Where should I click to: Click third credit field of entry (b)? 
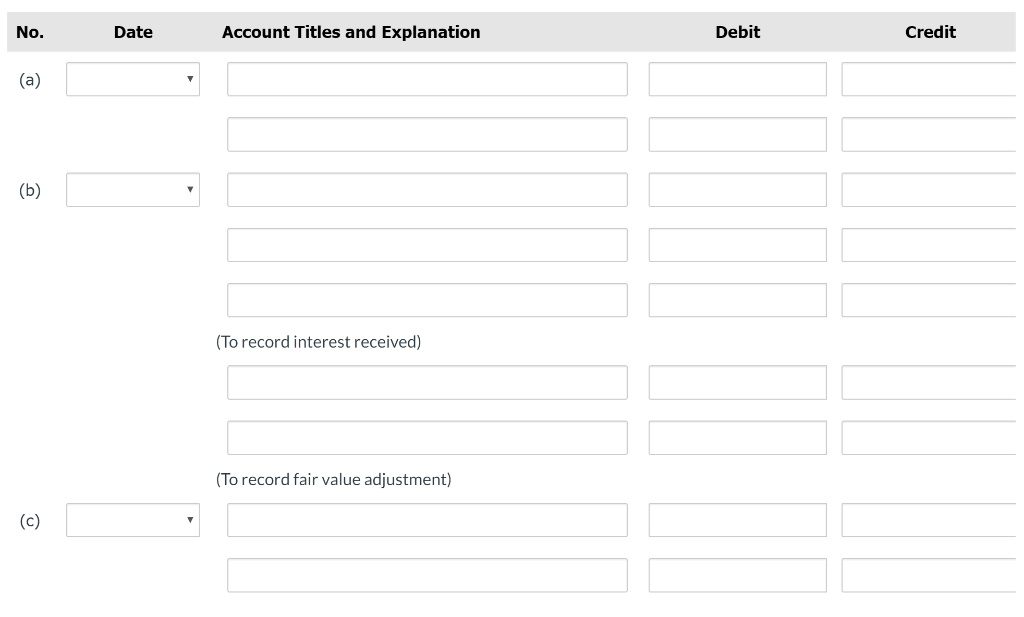930,300
